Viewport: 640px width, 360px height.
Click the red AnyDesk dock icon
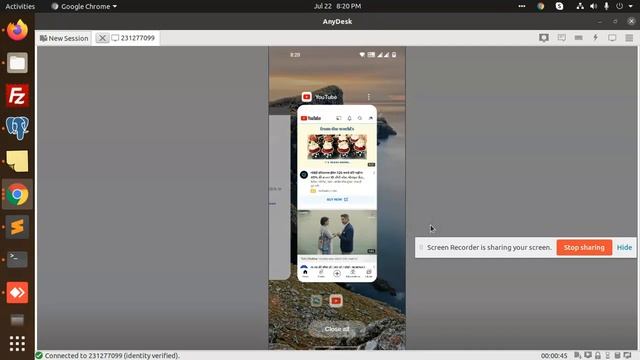pyautogui.click(x=17, y=292)
